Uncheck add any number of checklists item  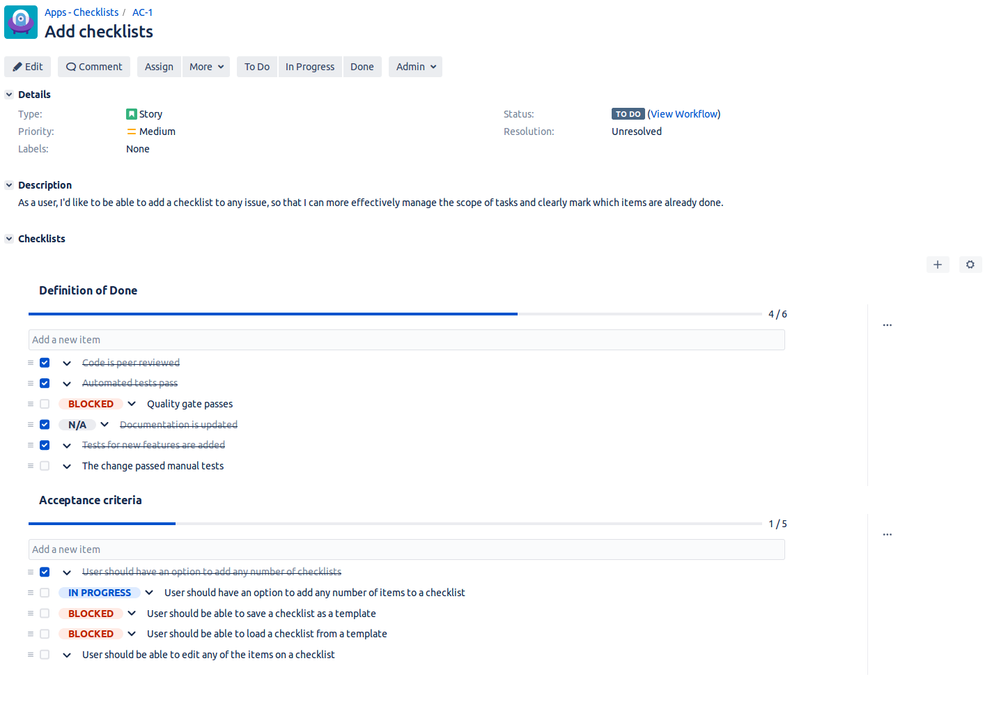(45, 572)
